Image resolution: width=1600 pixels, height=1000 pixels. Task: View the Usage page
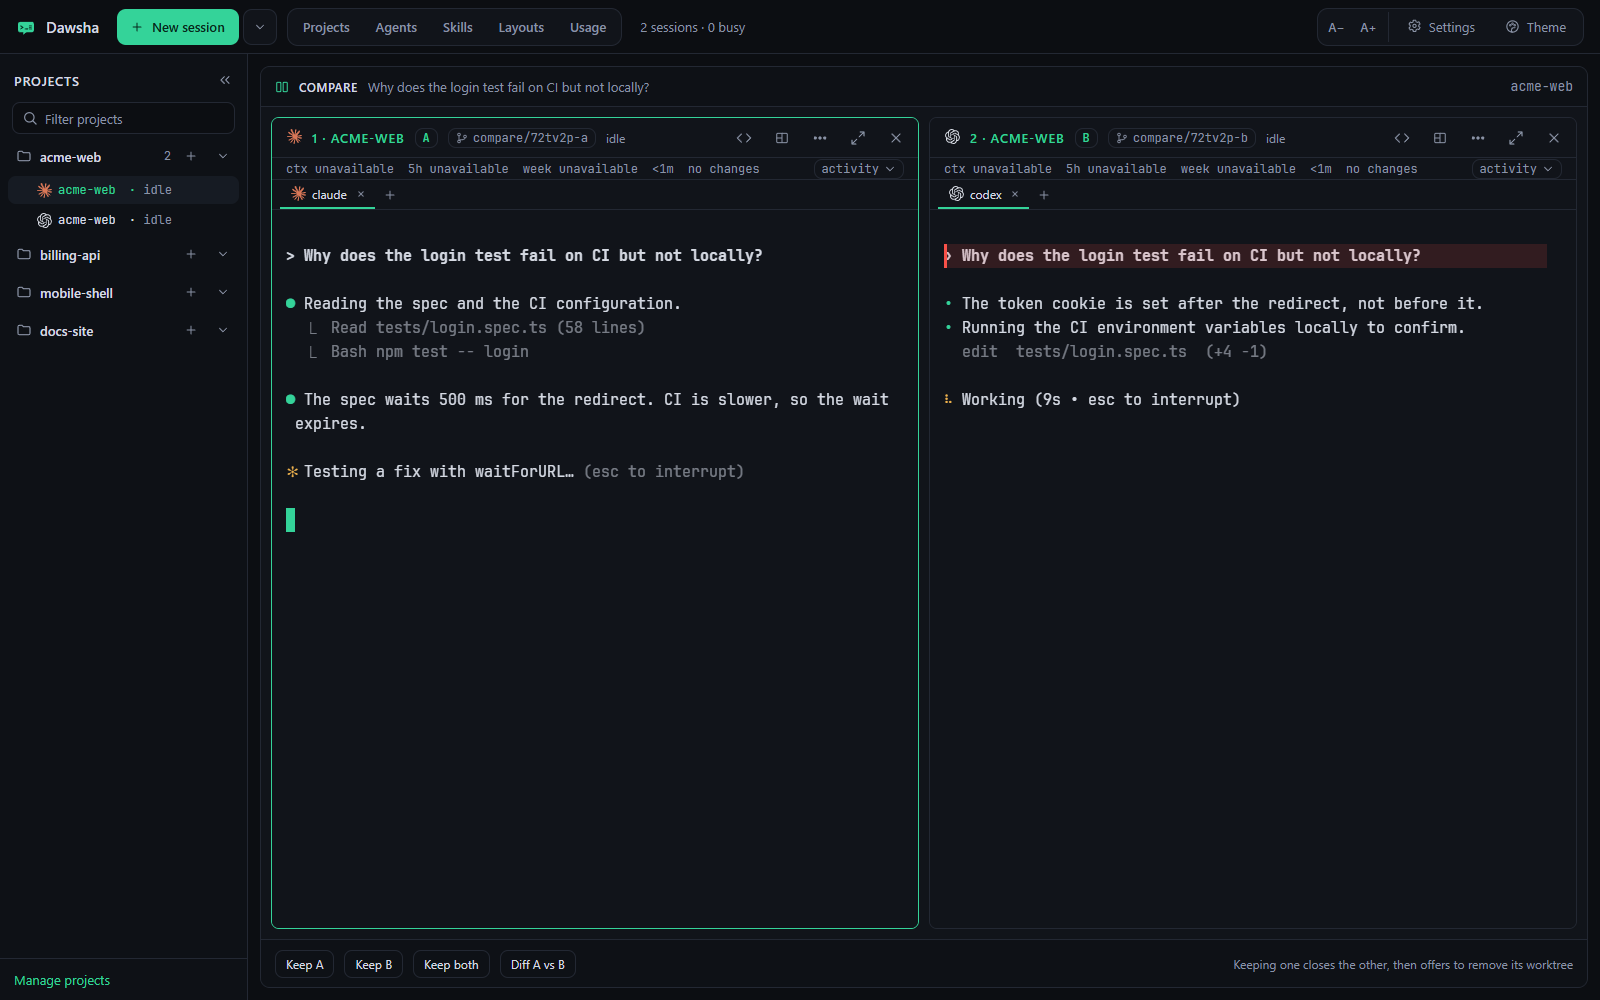588,27
